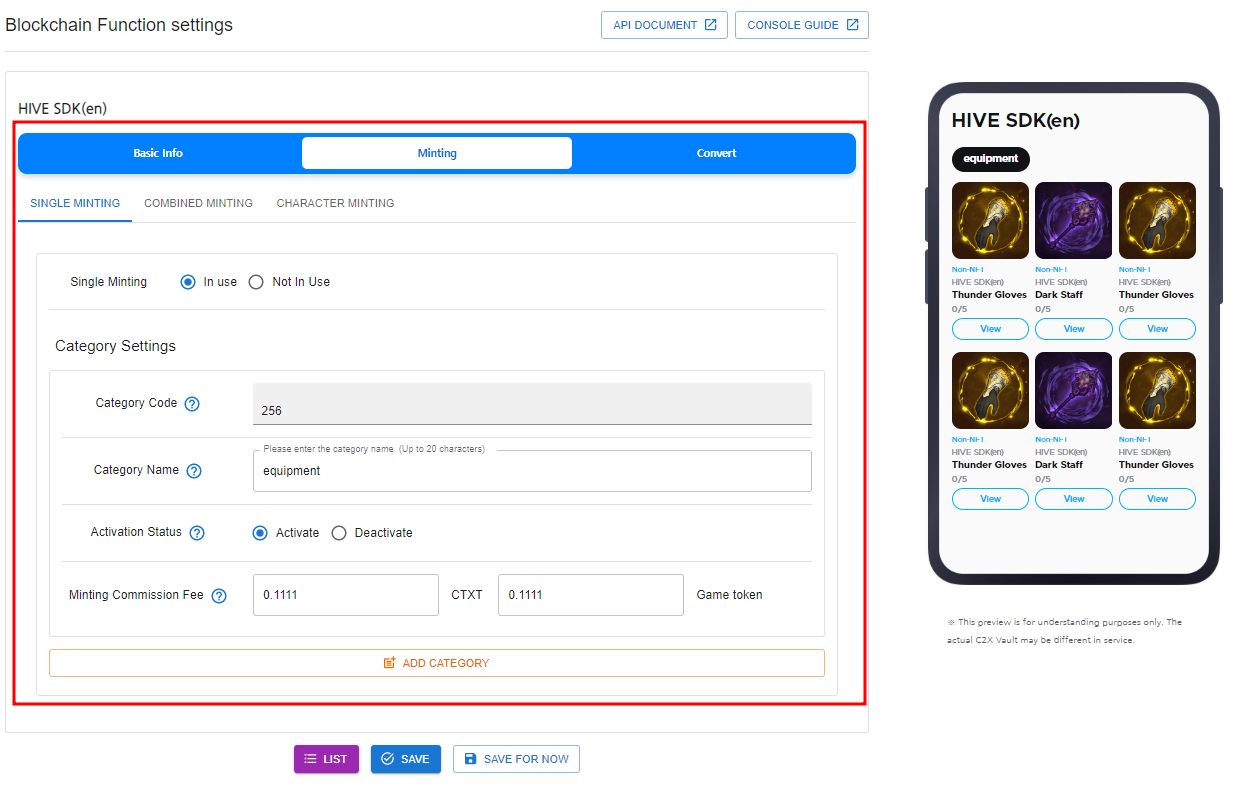Click View under top-row Dark Staff
This screenshot has height=812, width=1250.
1074,329
